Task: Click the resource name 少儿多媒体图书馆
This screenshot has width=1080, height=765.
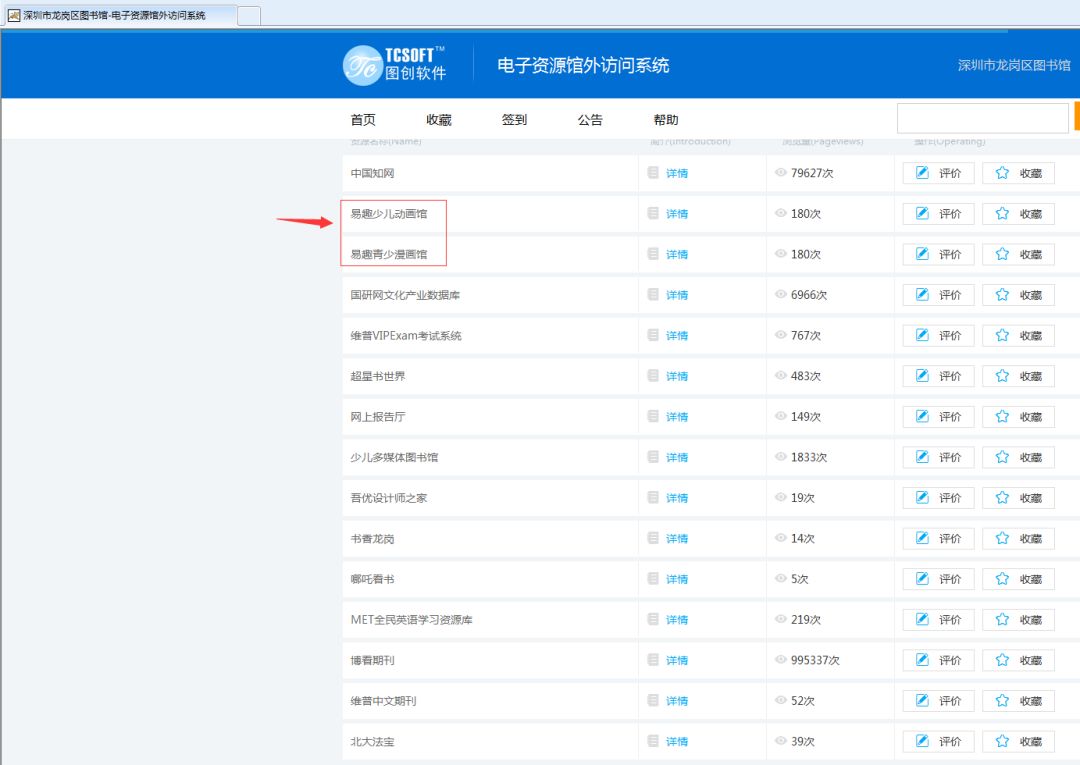Action: click(x=394, y=458)
